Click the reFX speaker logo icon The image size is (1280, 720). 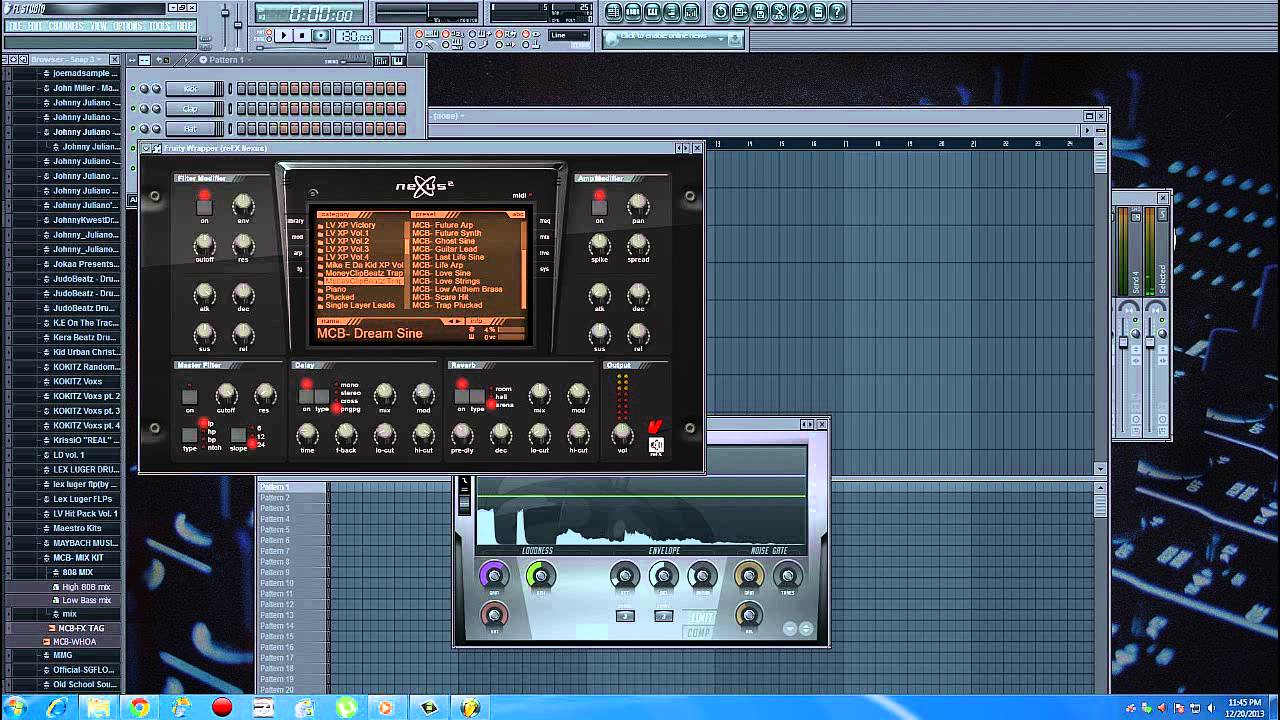coord(656,446)
